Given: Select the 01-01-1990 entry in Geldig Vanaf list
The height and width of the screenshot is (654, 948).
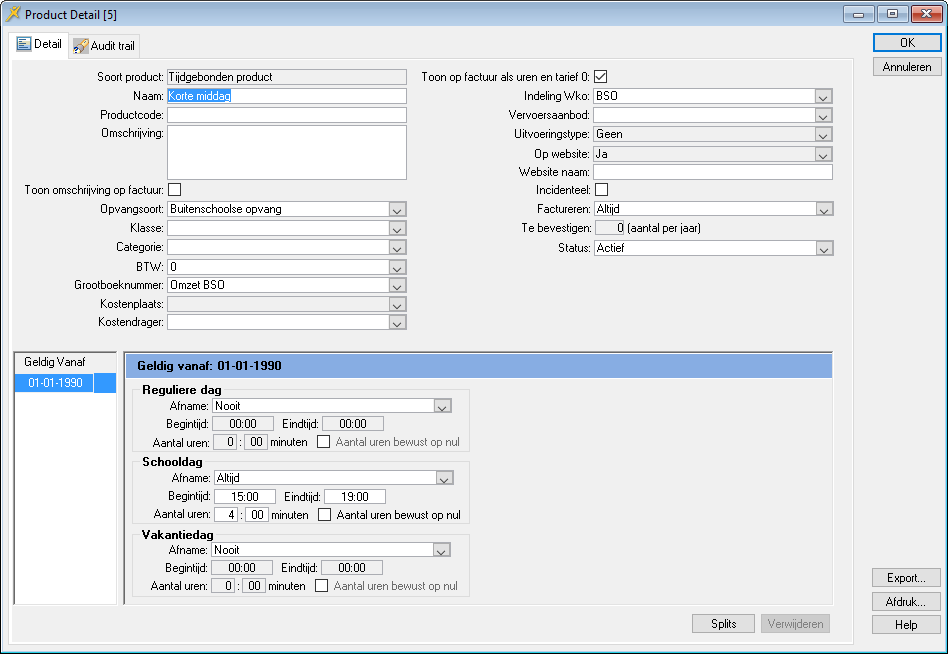Looking at the screenshot, I should pyautogui.click(x=56, y=383).
